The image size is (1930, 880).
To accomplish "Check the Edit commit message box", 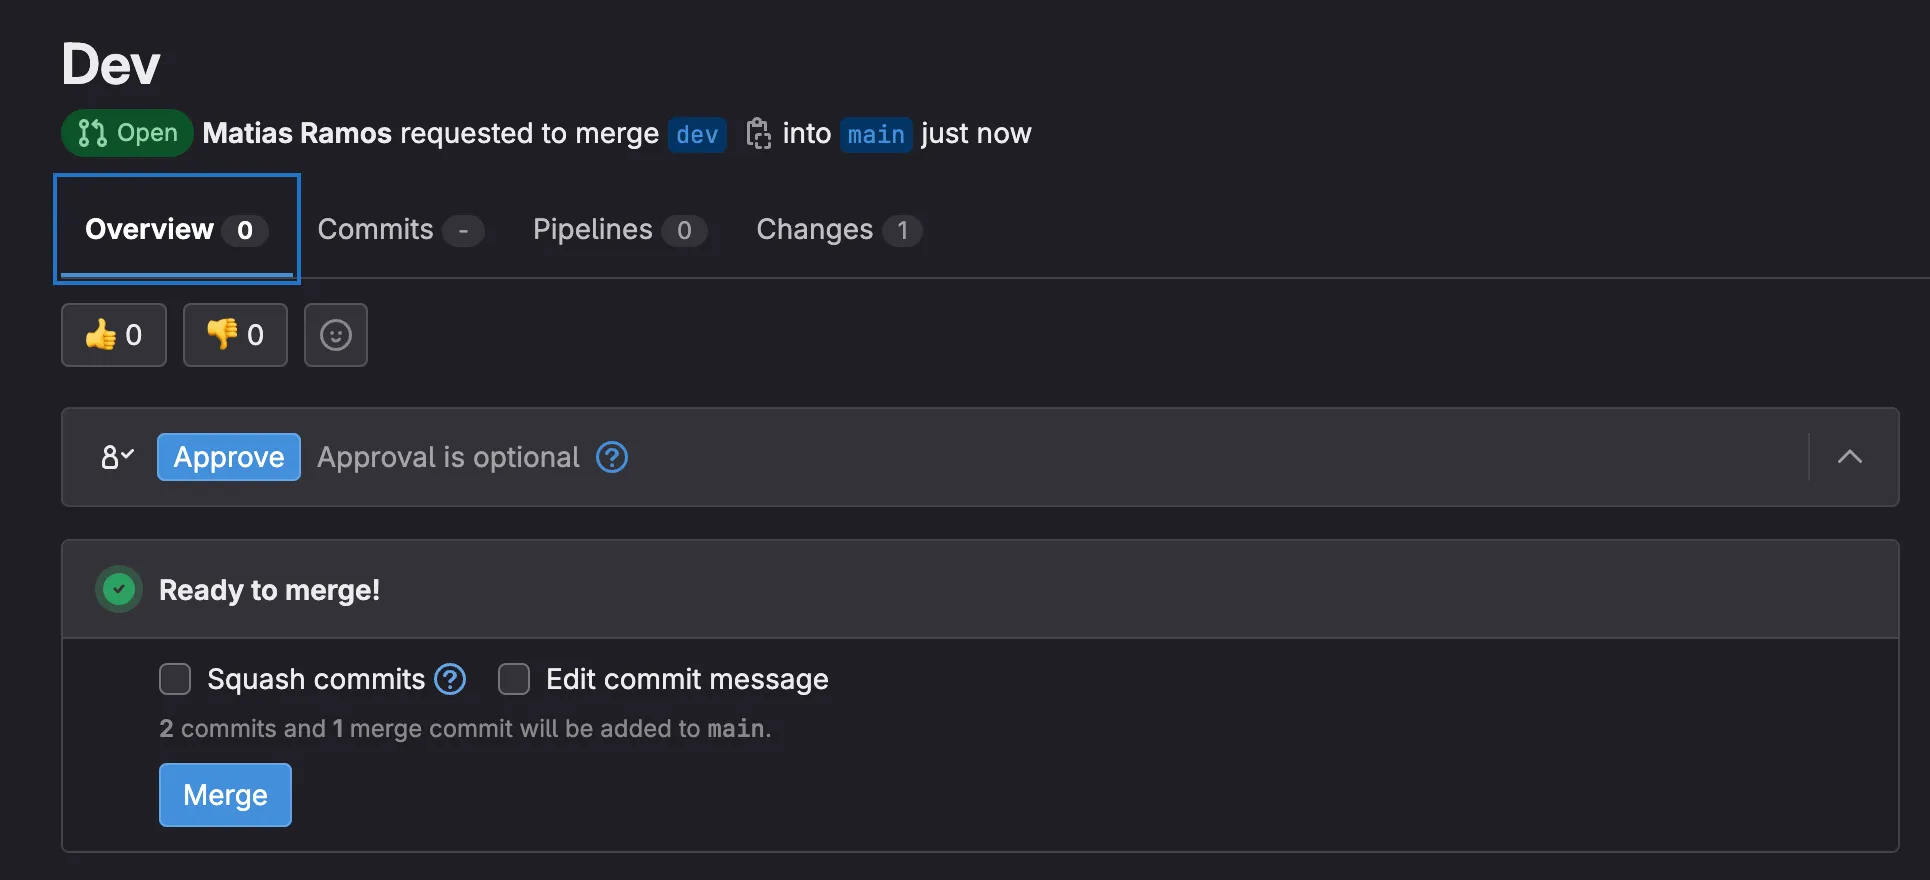I will click(x=514, y=679).
